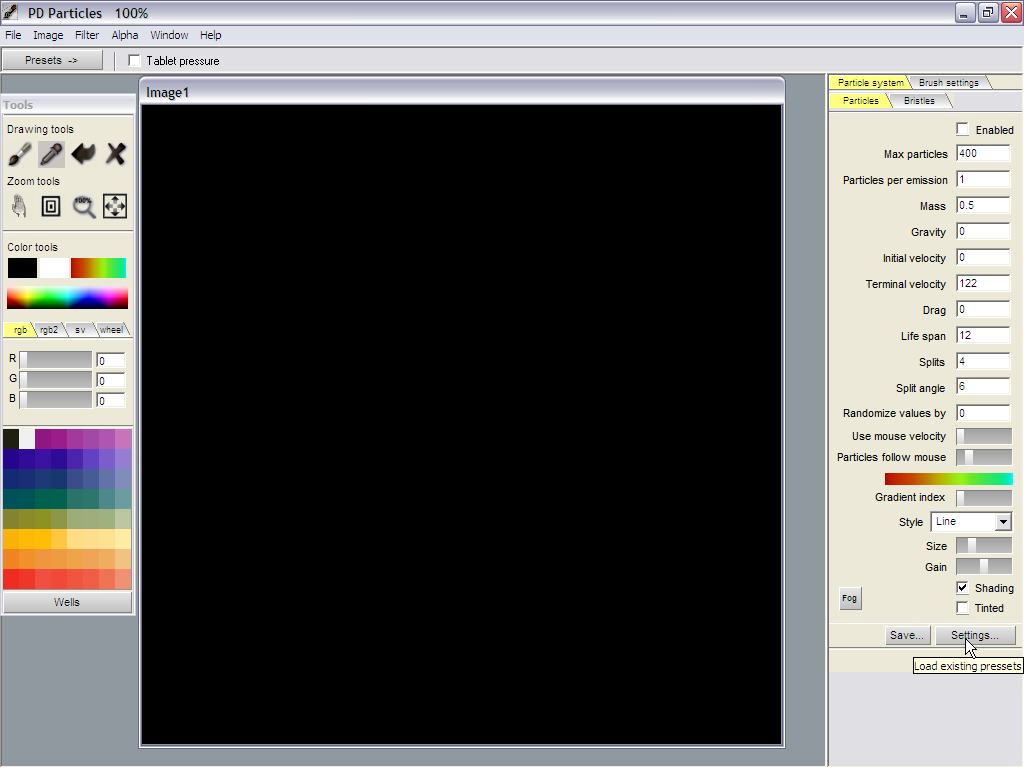The width and height of the screenshot is (1024, 768).
Task: Click the Max particles input field
Action: [x=982, y=154]
